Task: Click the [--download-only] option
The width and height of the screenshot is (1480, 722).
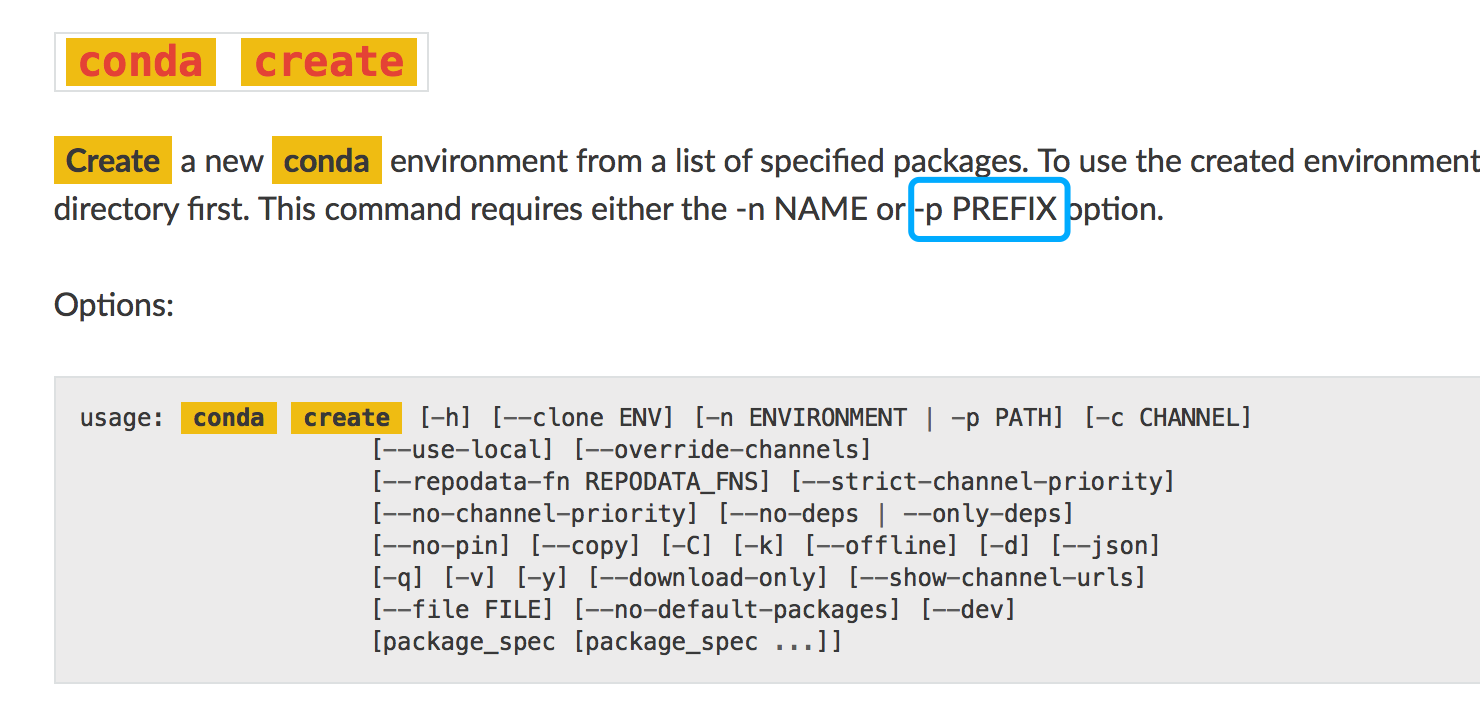Action: (x=708, y=577)
